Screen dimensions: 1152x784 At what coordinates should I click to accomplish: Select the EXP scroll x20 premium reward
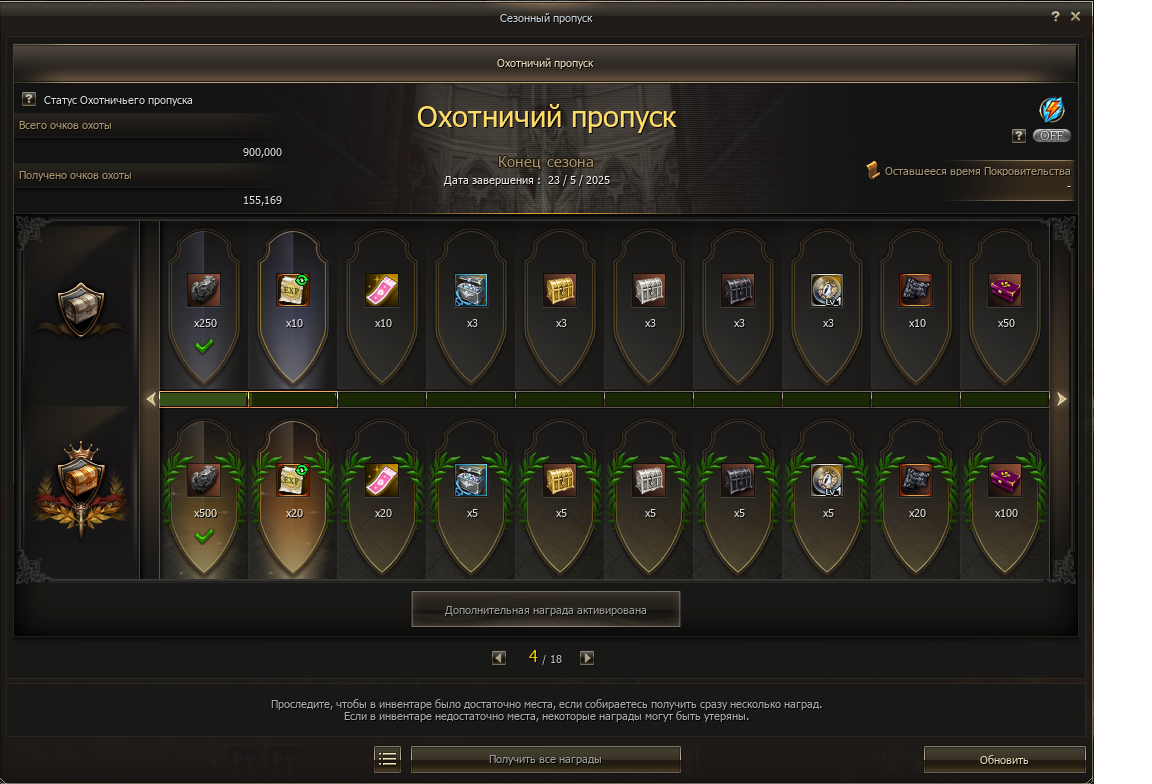(x=294, y=480)
